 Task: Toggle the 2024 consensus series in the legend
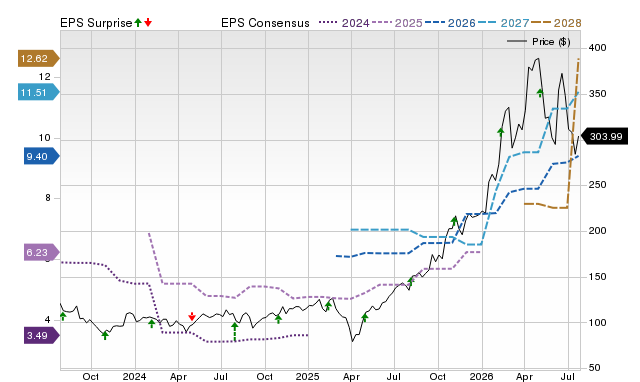[x=344, y=23]
